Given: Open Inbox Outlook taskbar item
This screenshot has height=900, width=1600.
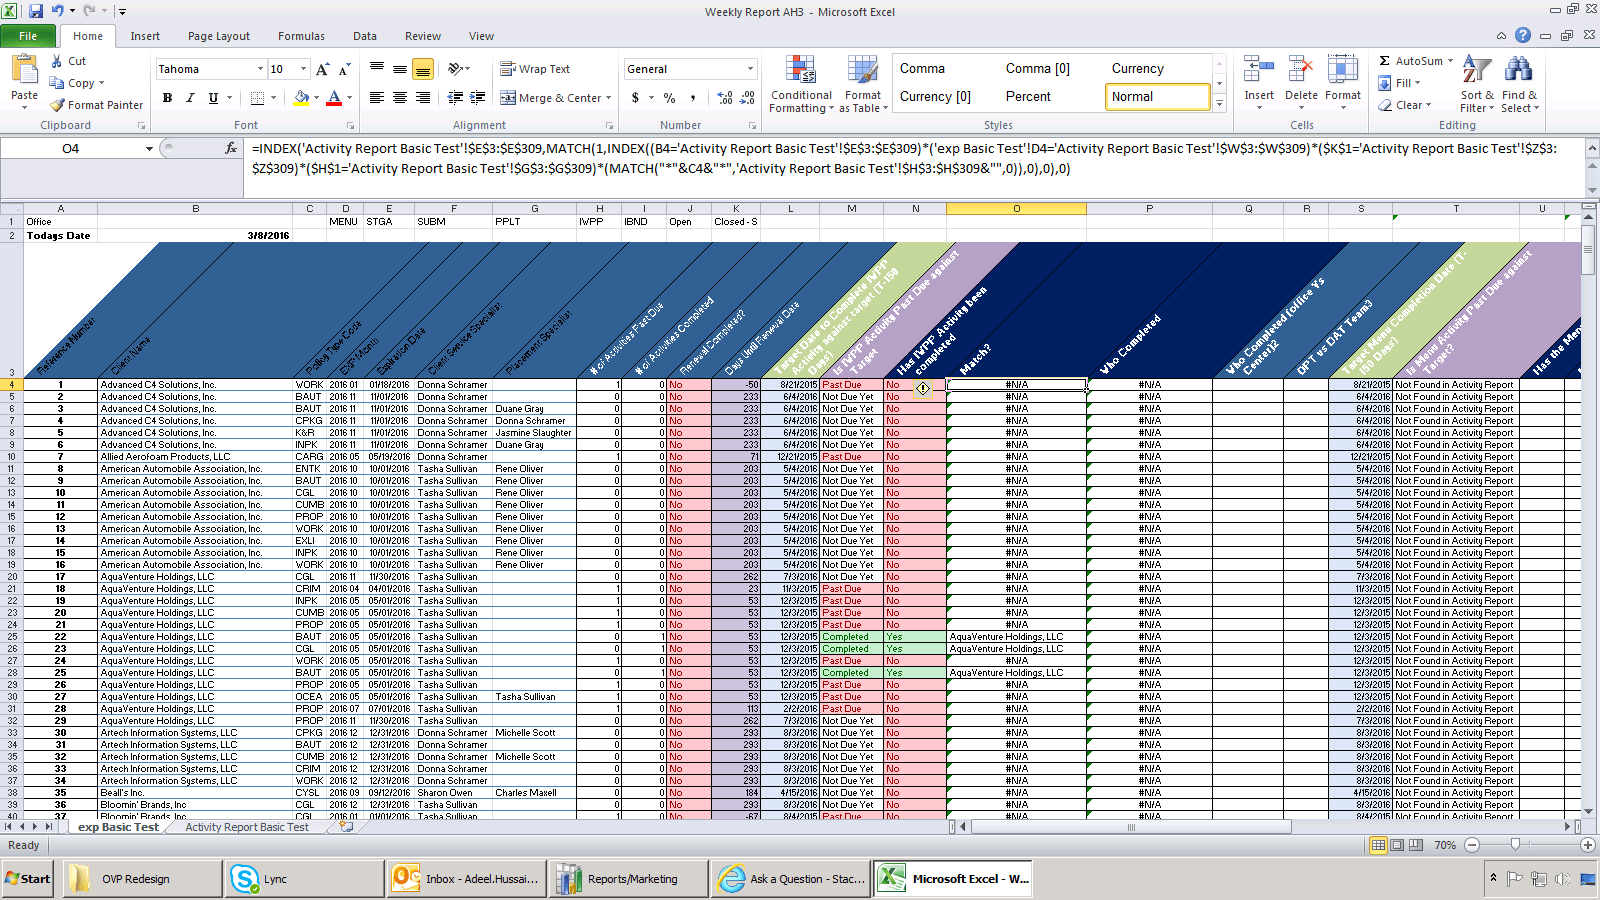Looking at the screenshot, I should (x=466, y=879).
